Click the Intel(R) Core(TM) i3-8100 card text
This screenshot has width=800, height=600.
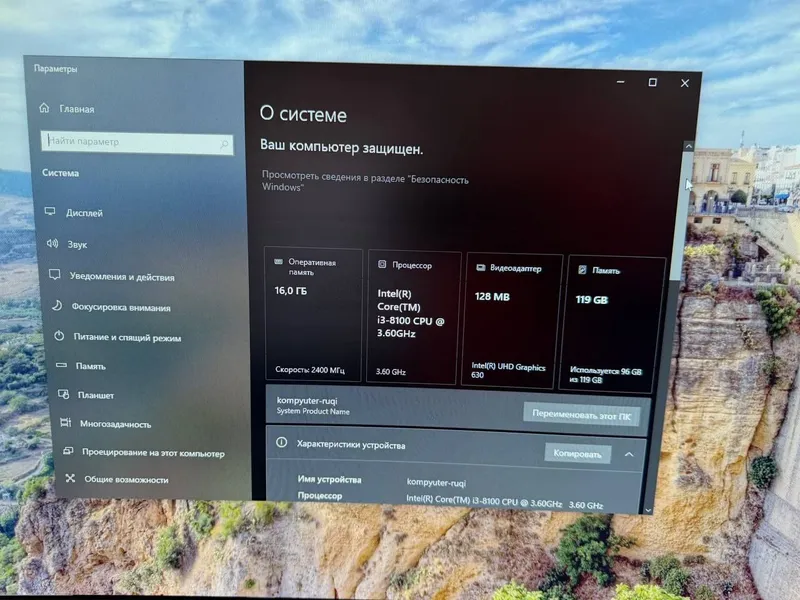pos(410,313)
